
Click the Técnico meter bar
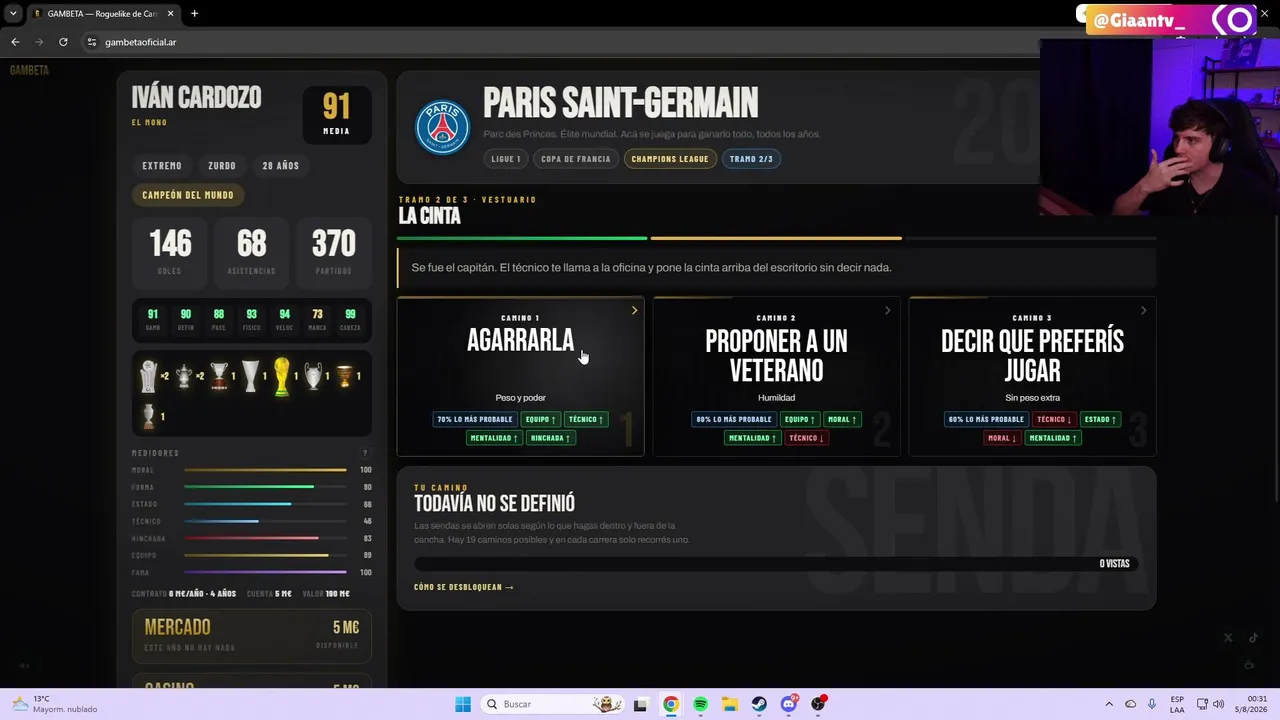(x=265, y=521)
